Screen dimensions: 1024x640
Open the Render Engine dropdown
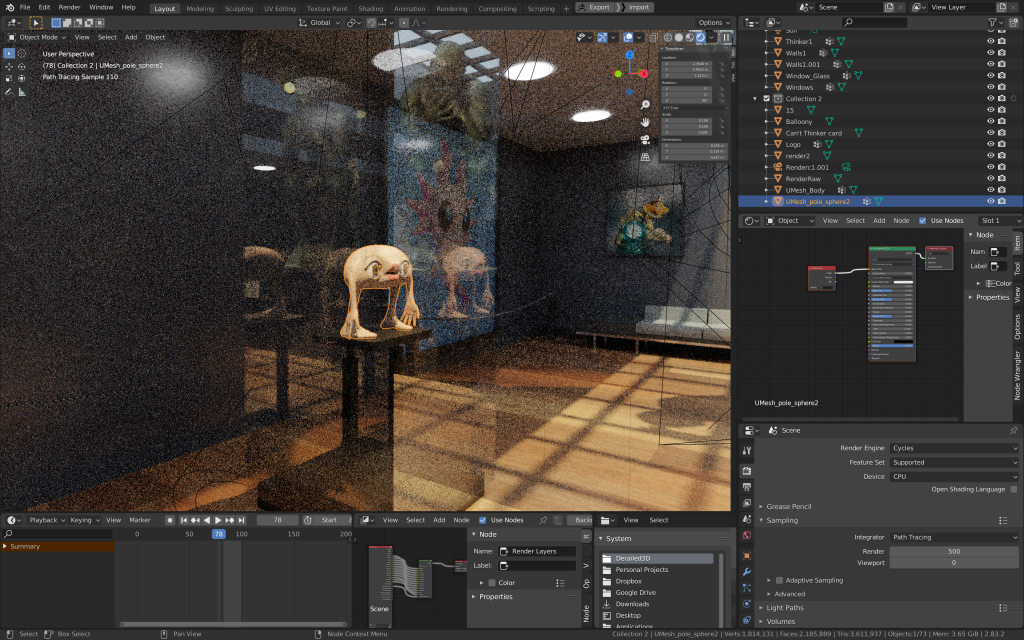pos(953,448)
